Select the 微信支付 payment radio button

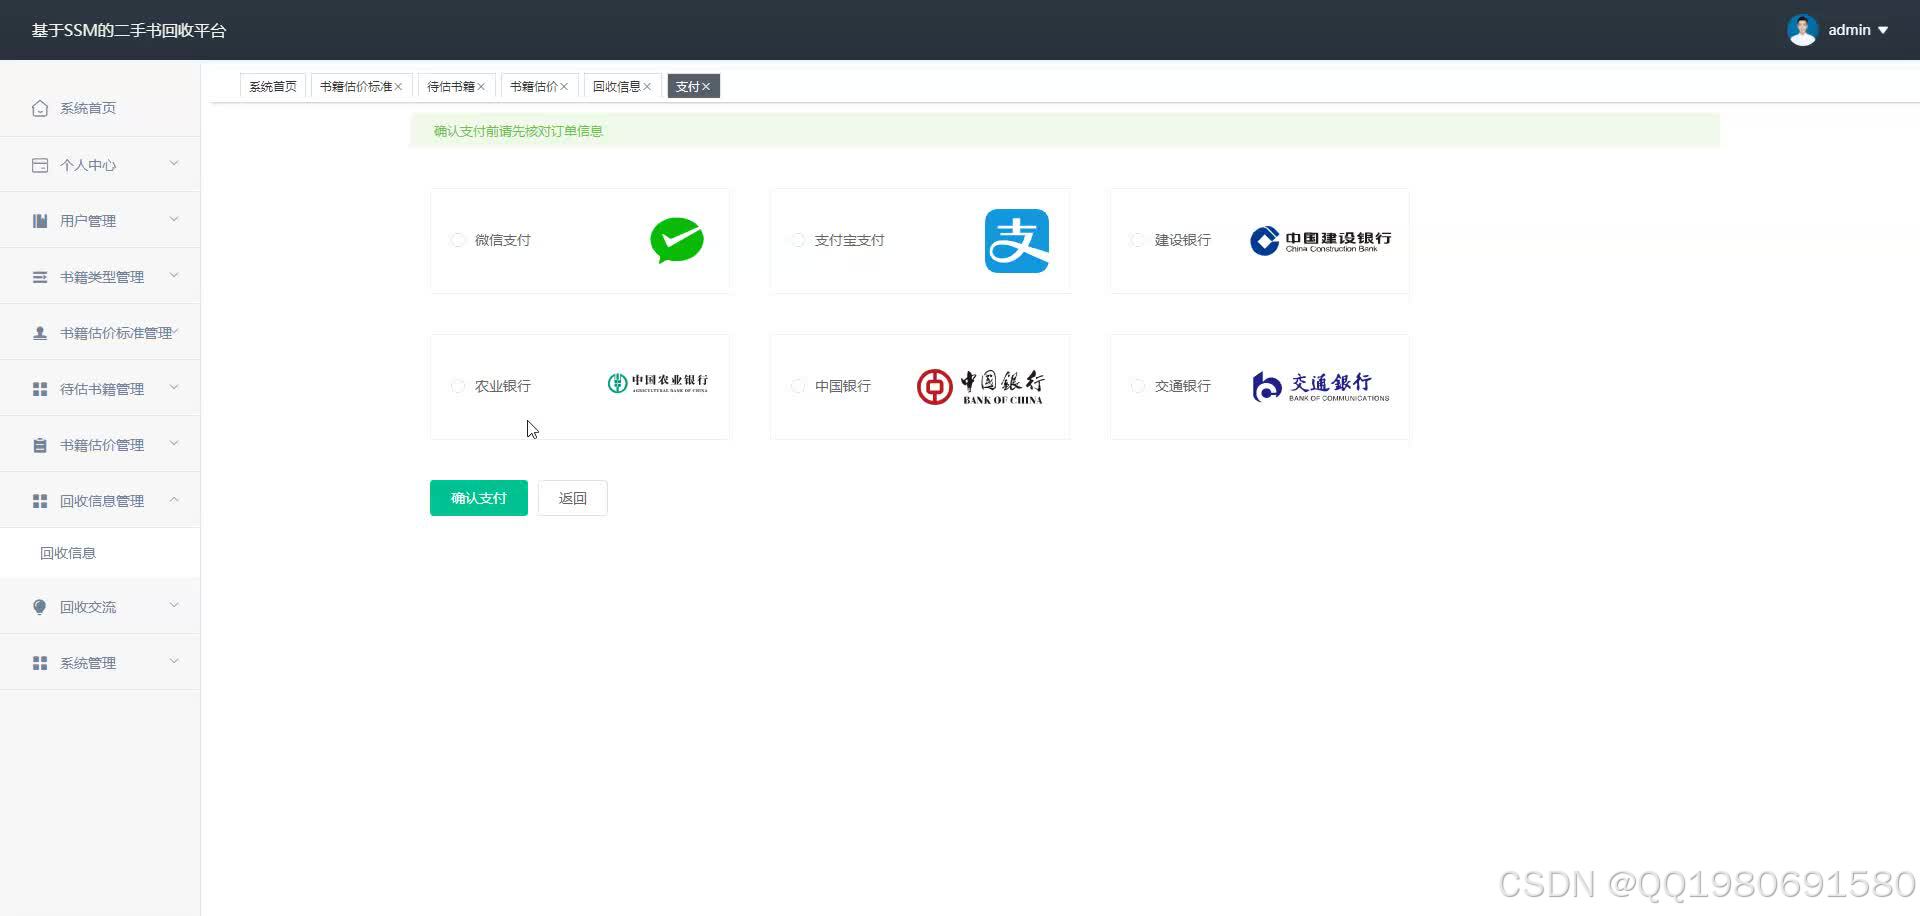458,240
